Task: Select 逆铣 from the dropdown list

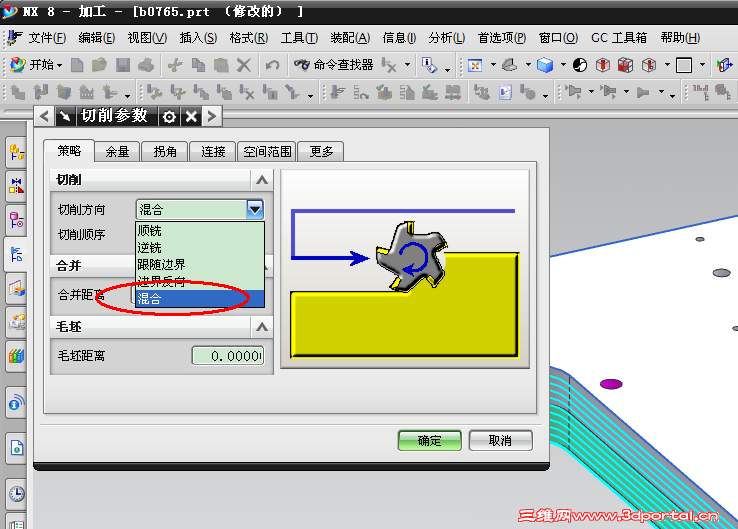Action: 200,248
